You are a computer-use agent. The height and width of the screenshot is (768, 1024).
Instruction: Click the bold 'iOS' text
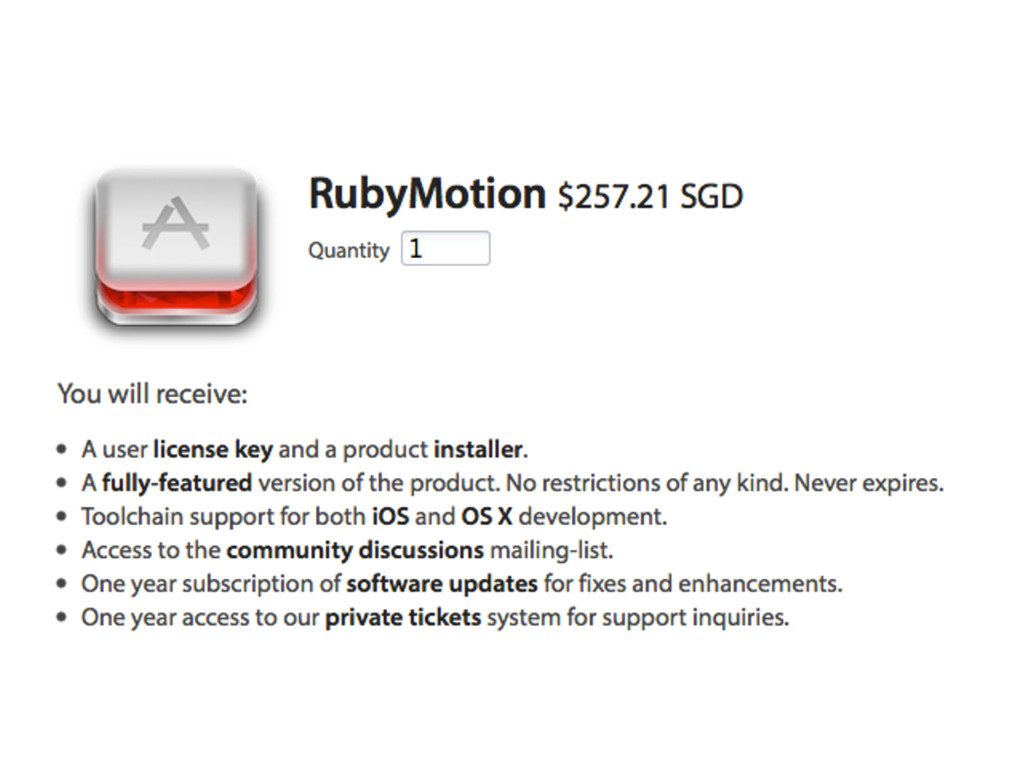391,517
